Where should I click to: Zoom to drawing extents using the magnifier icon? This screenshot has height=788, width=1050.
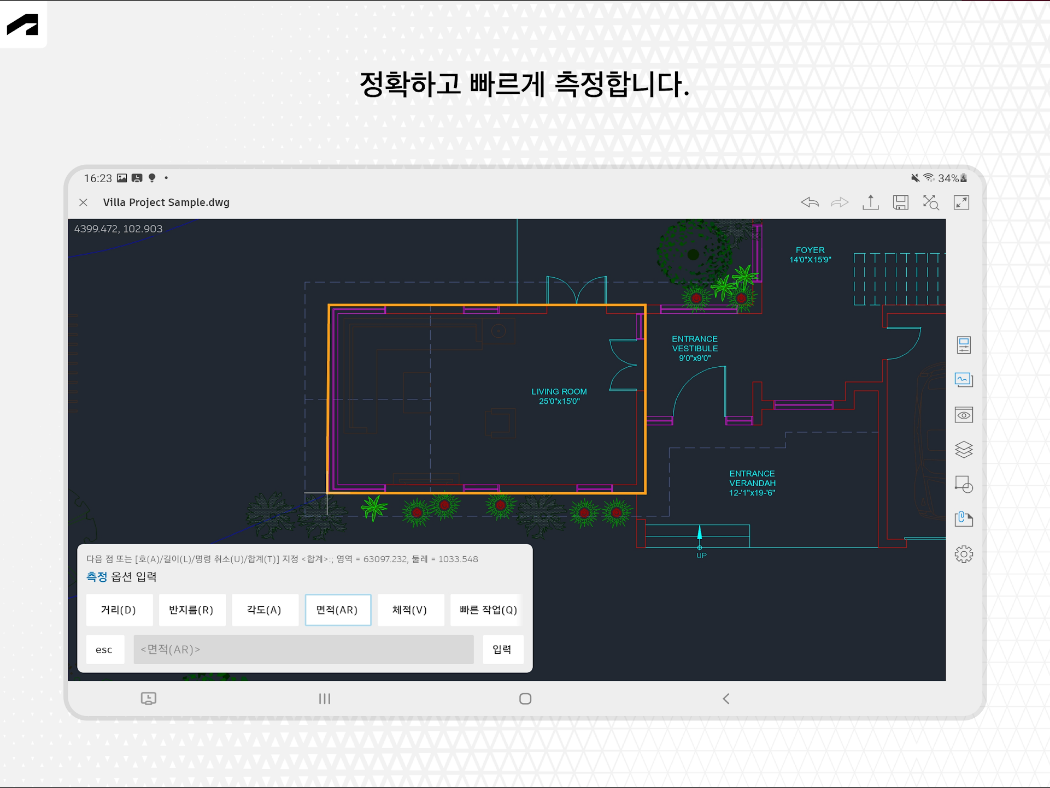point(930,202)
